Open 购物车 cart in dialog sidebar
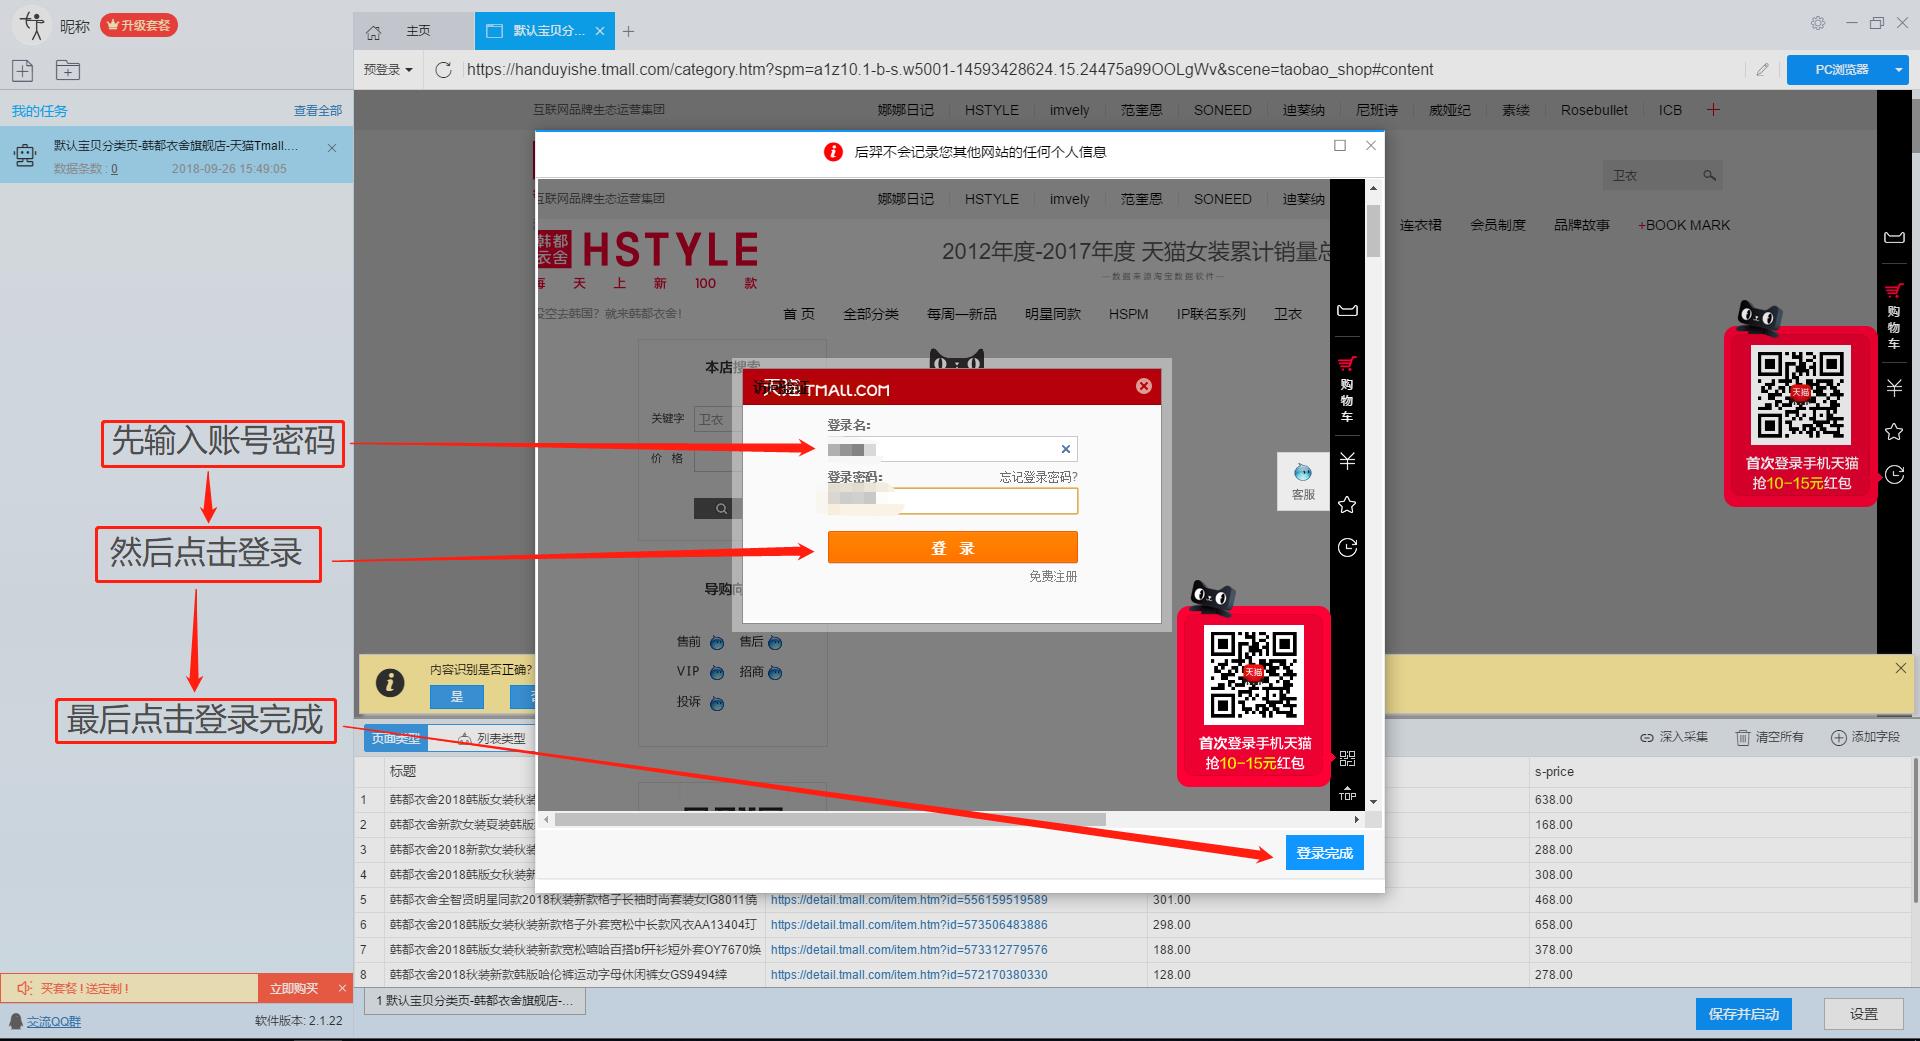 1347,390
